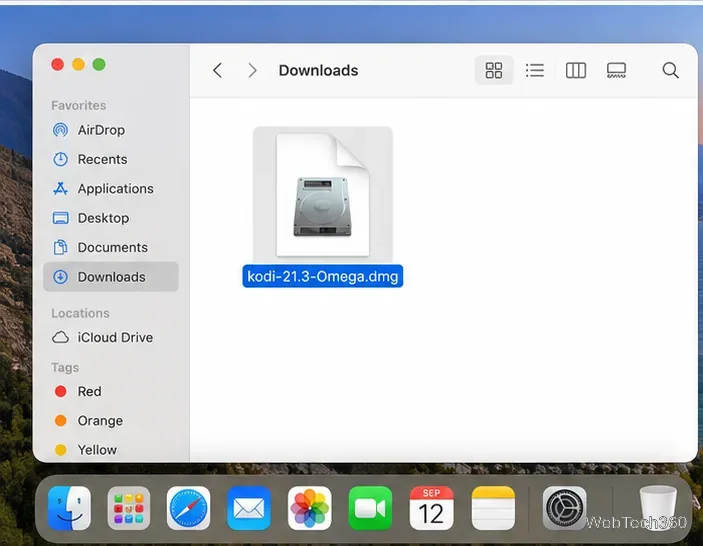
Task: Open FaceTime from the Dock
Action: click(x=370, y=508)
